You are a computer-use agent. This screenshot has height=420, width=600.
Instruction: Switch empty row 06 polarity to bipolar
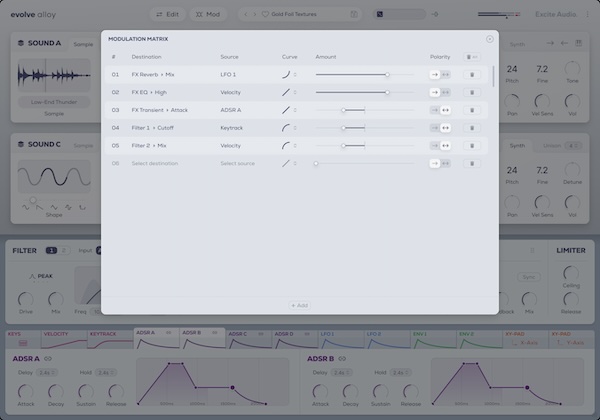pos(445,163)
